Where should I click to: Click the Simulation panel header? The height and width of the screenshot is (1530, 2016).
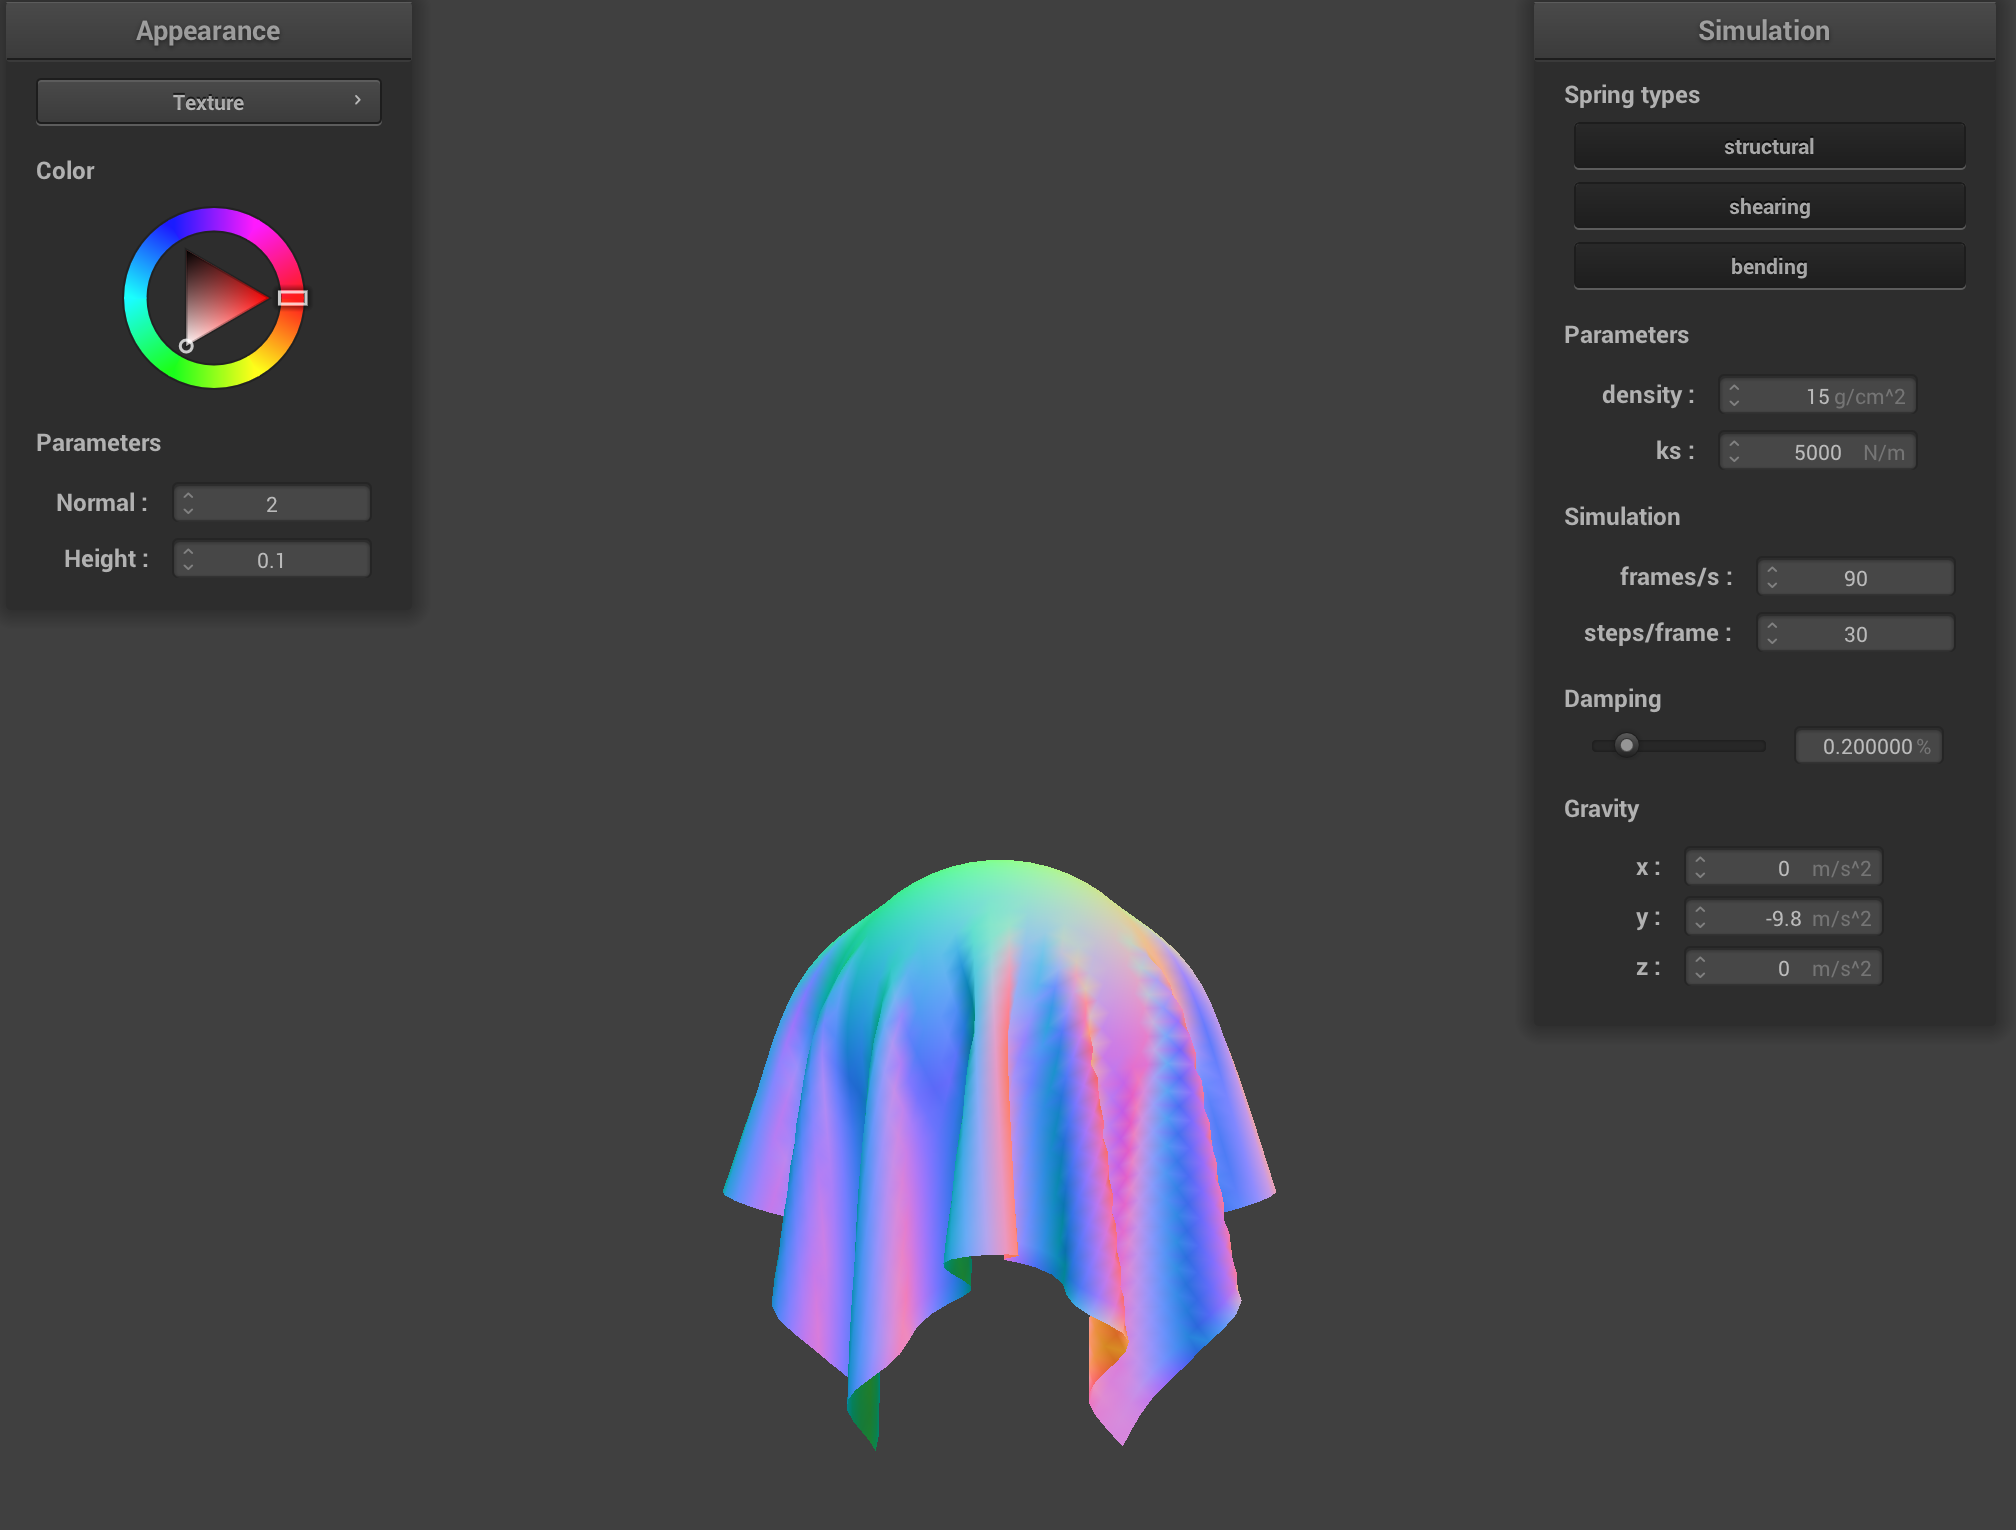1764,30
